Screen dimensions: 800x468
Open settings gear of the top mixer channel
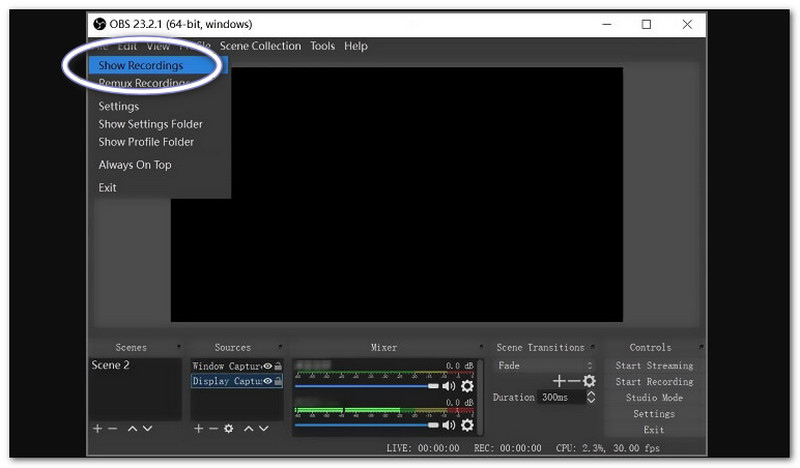tap(467, 386)
